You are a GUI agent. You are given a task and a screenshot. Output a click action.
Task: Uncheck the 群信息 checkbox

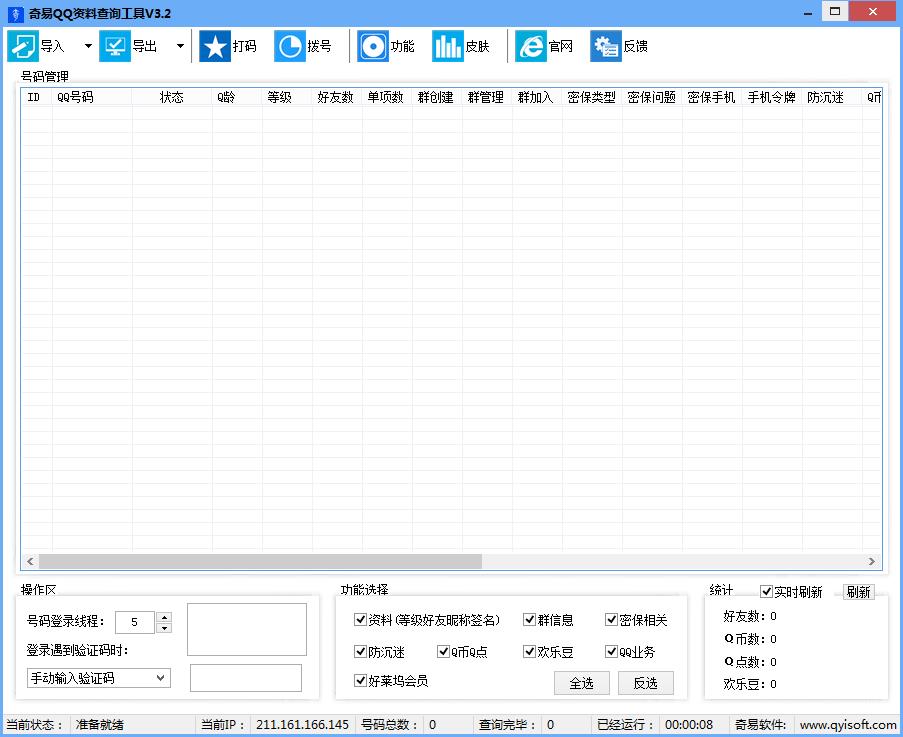(530, 620)
